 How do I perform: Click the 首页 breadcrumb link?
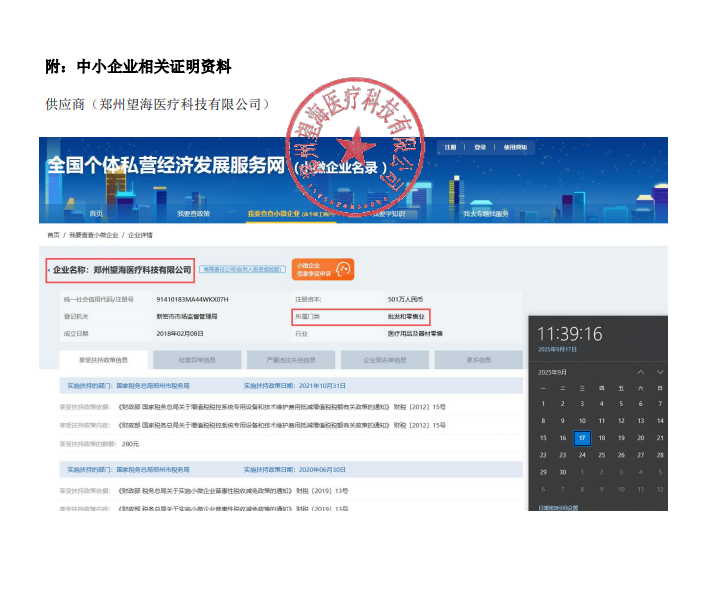click(53, 235)
